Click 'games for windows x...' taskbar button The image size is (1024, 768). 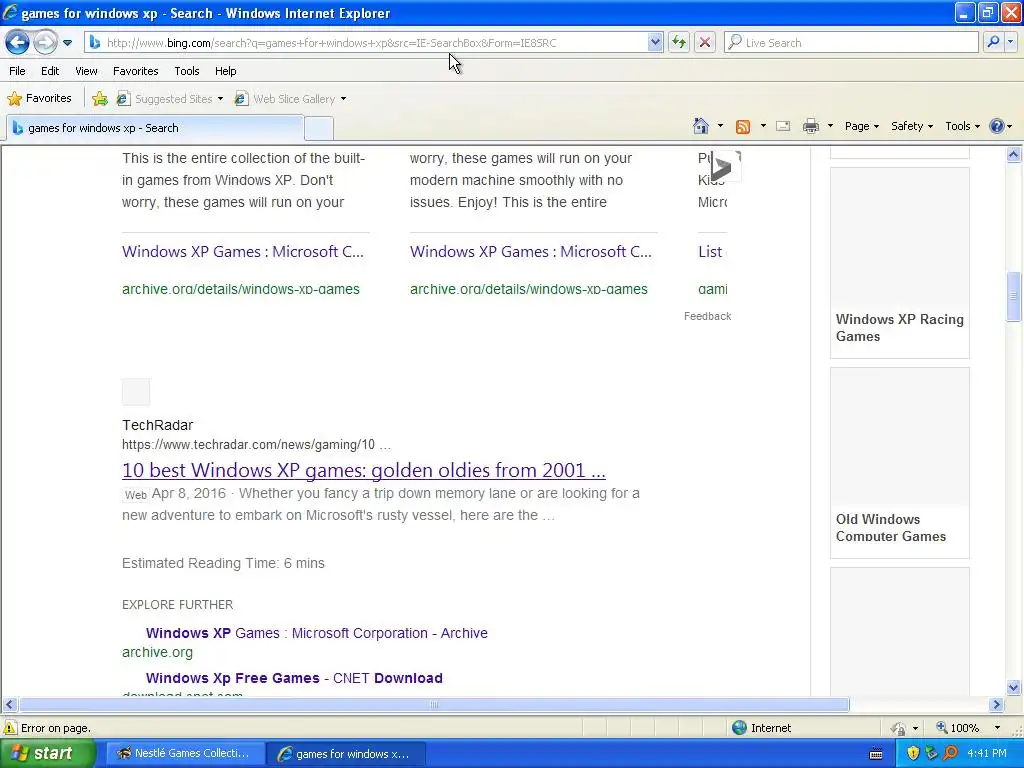(x=345, y=754)
